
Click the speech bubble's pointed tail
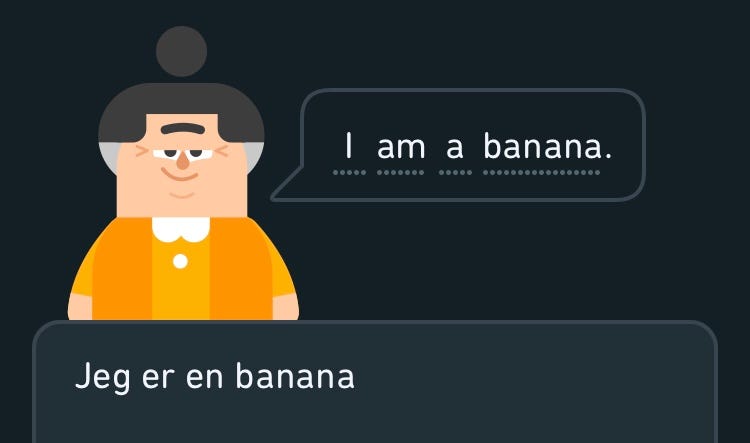289,186
